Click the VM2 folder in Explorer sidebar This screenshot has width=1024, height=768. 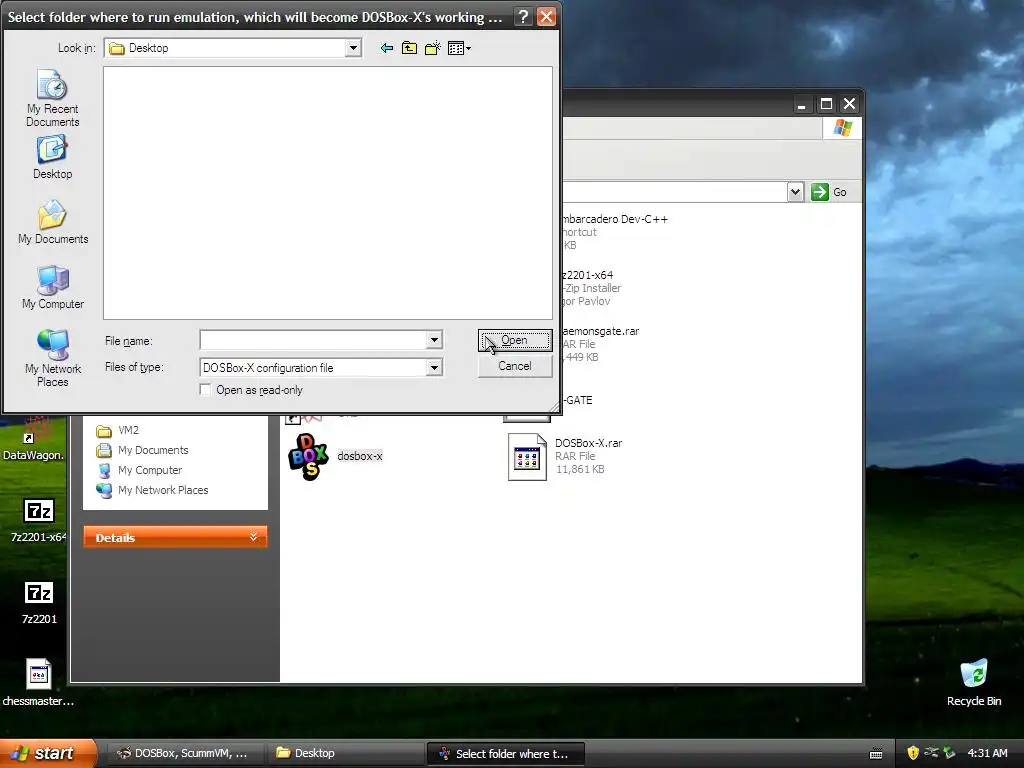point(128,430)
